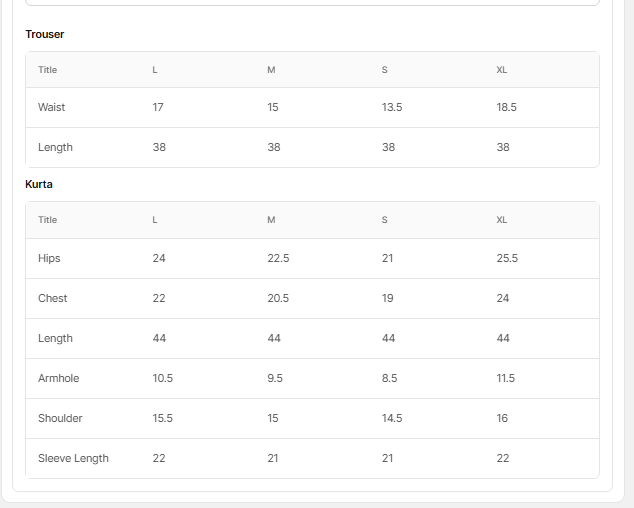The width and height of the screenshot is (634, 508).
Task: Click the Armhole value 10.5
Action: coord(163,378)
